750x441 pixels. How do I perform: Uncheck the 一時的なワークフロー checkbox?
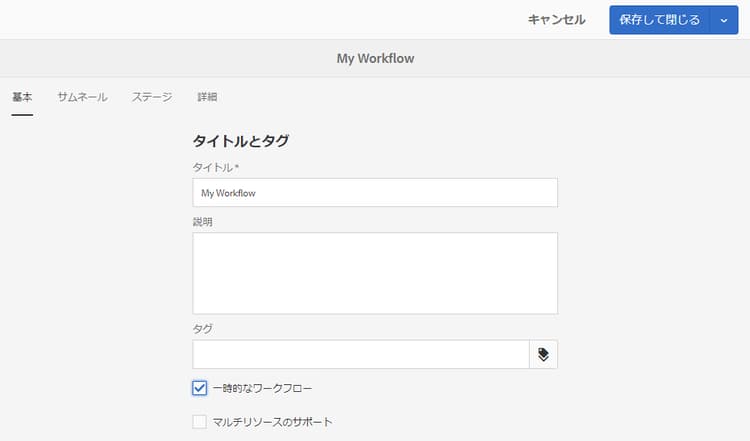tap(200, 387)
